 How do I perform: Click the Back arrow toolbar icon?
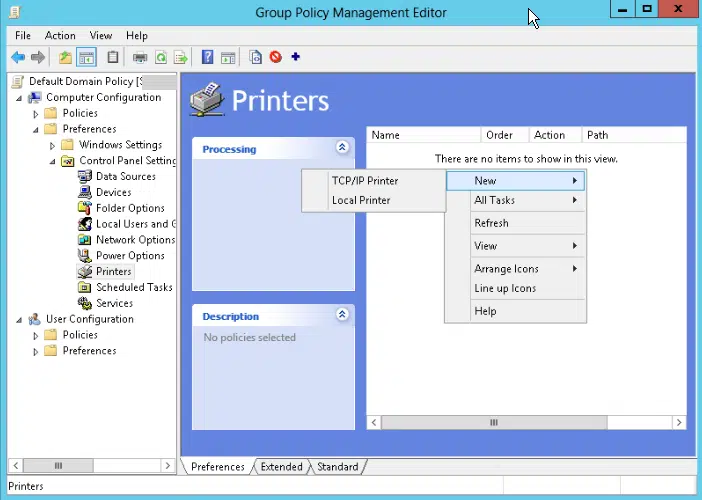18,57
